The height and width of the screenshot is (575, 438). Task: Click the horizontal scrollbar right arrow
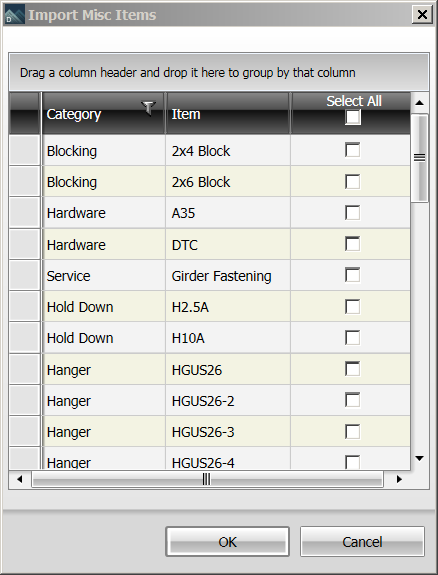click(399, 479)
